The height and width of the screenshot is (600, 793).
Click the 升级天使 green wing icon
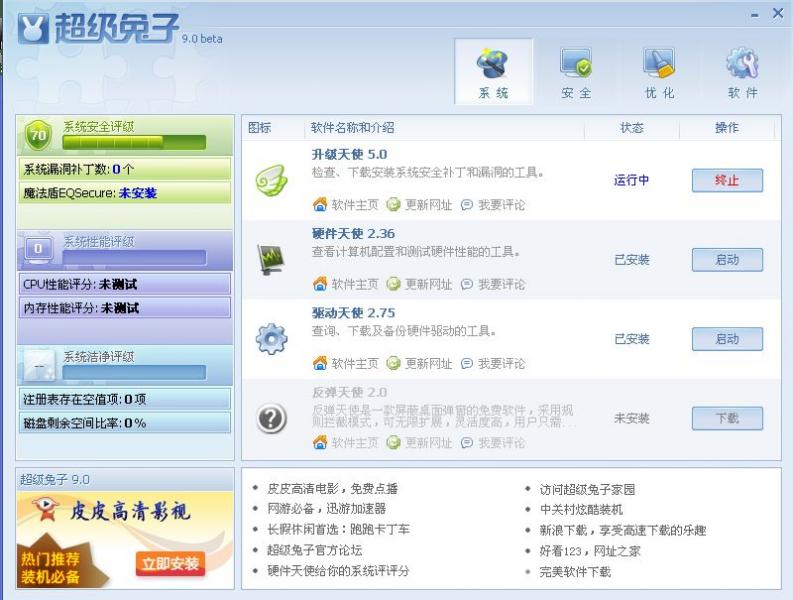pos(271,180)
